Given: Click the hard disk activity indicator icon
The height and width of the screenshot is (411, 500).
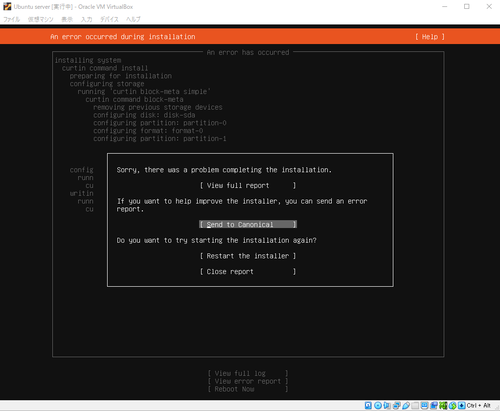Looking at the screenshot, I should click(368, 405).
